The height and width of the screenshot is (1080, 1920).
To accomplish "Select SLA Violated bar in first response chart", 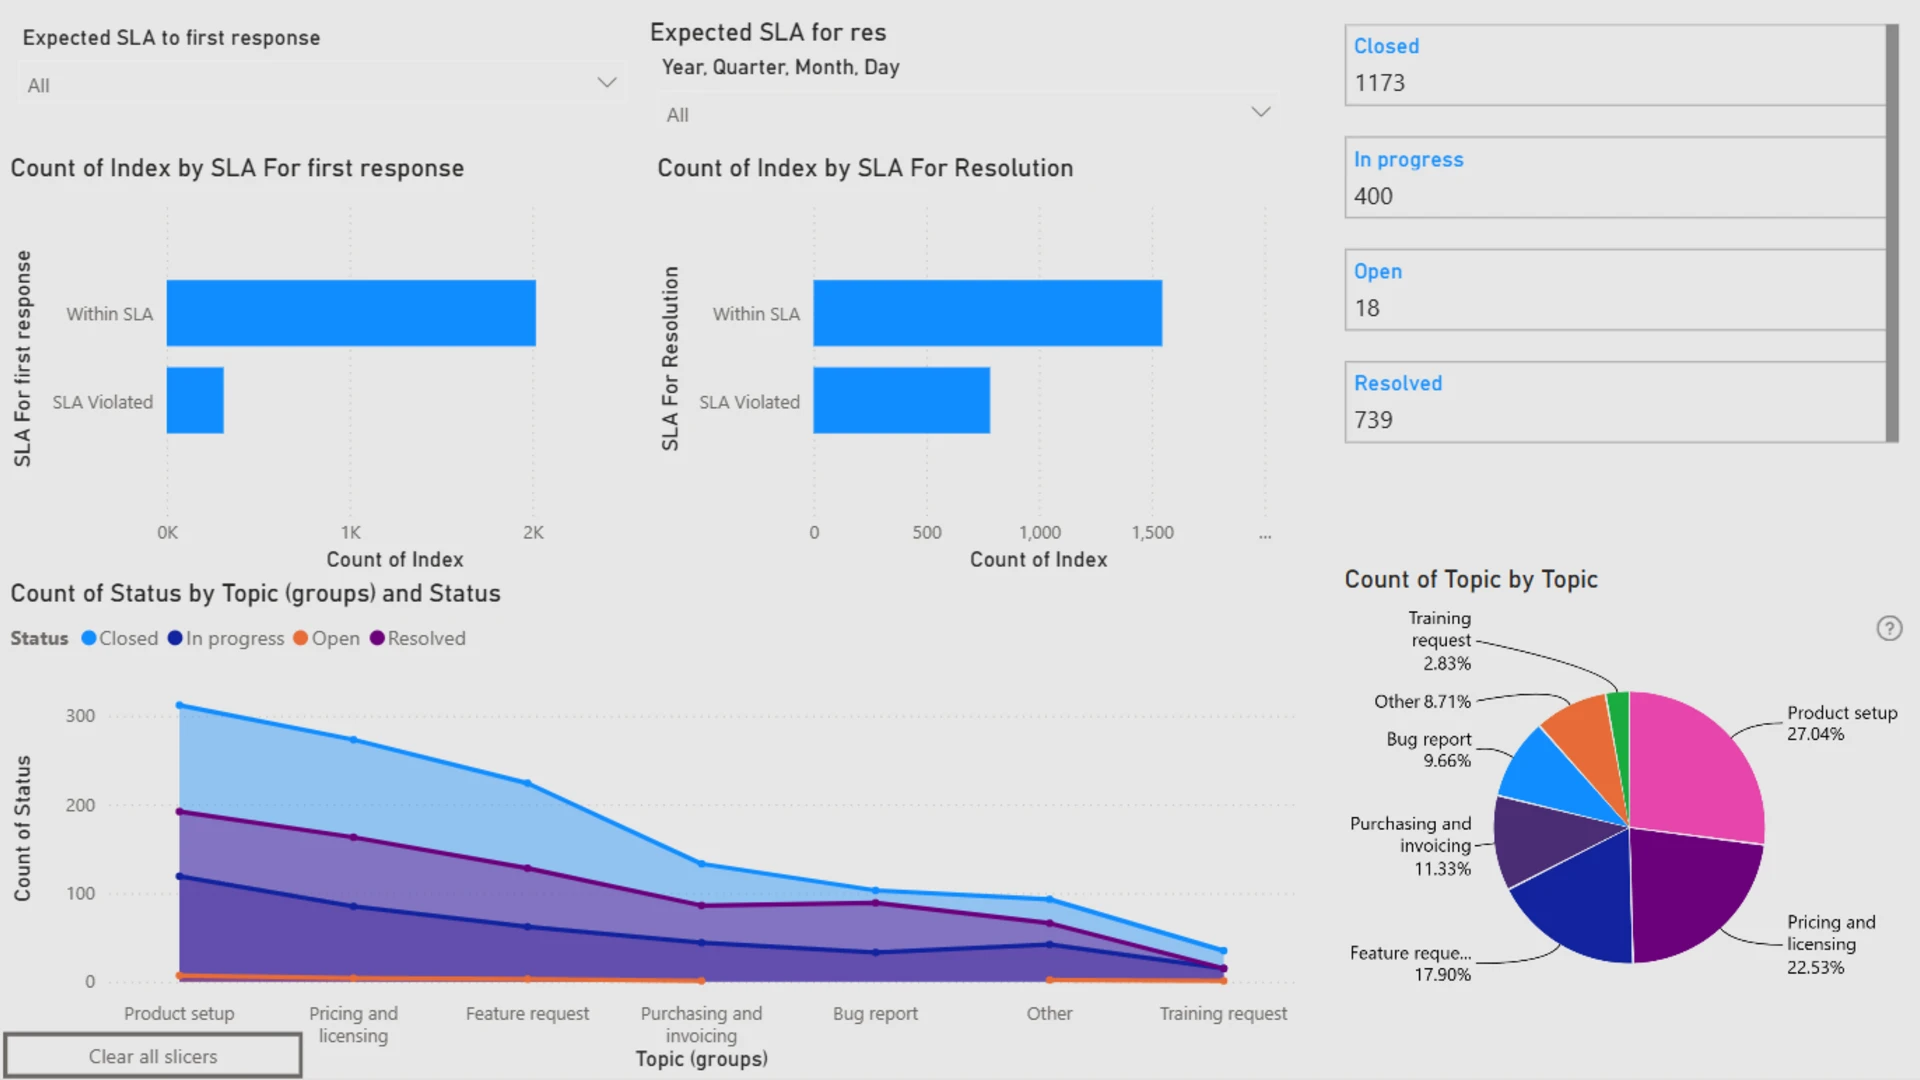I will (x=195, y=400).
